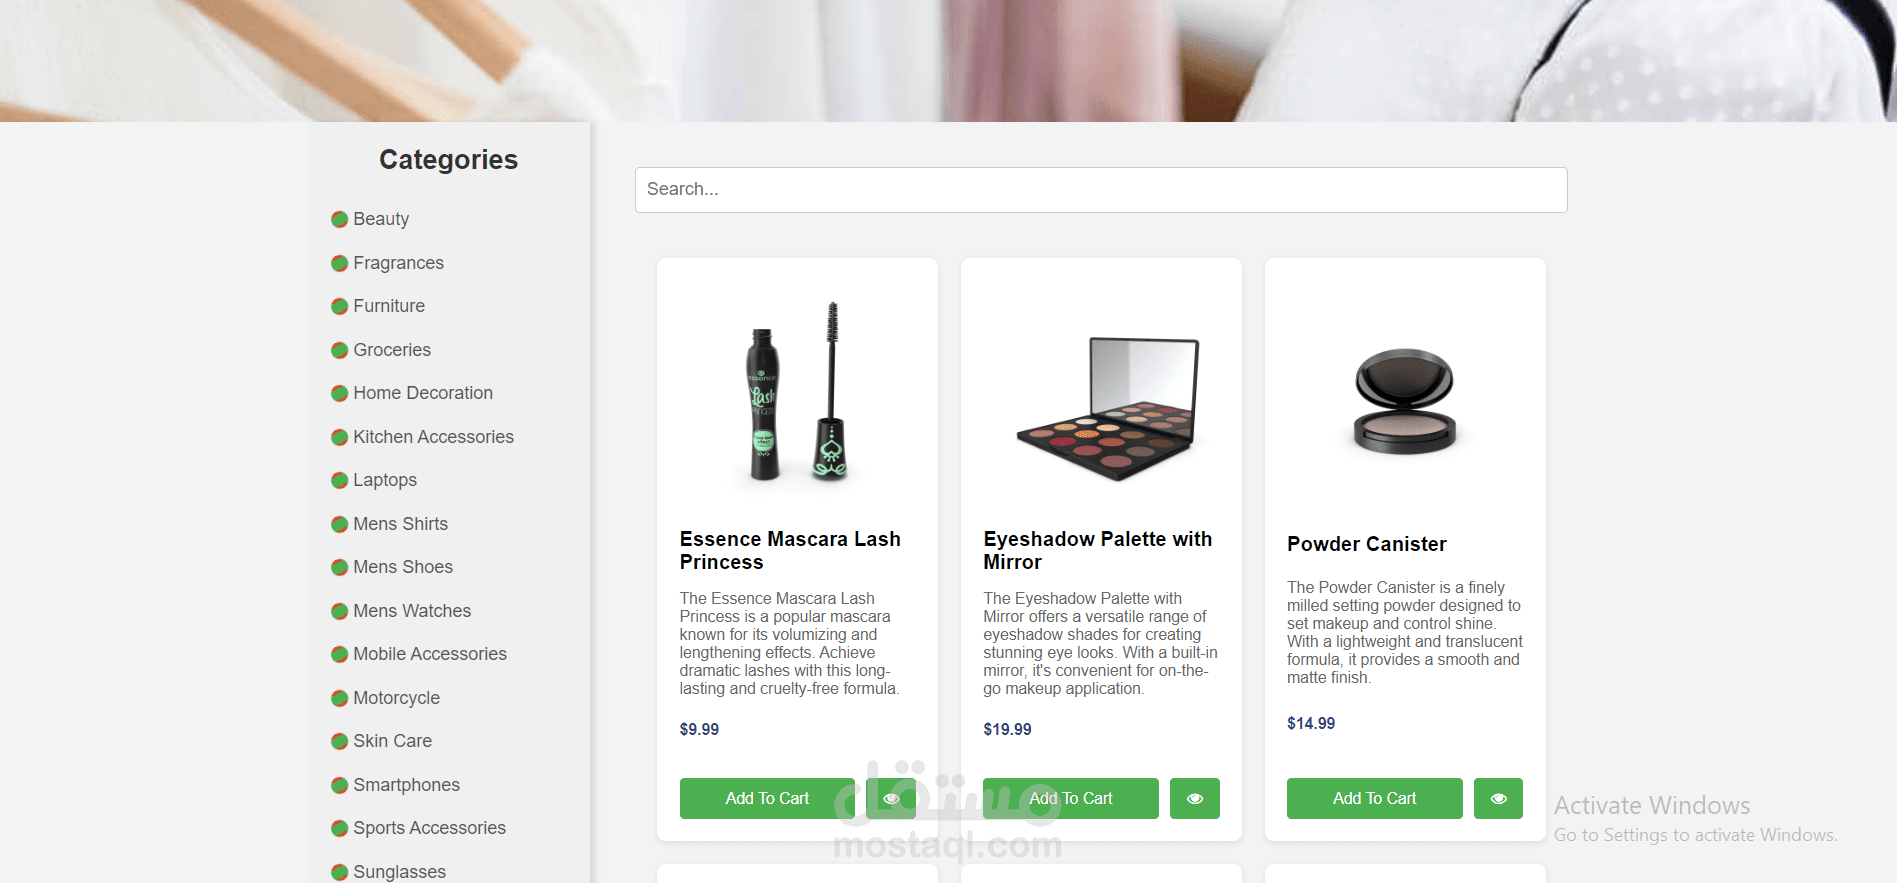
Task: Click the green dot icon beside Laptops
Action: (339, 480)
